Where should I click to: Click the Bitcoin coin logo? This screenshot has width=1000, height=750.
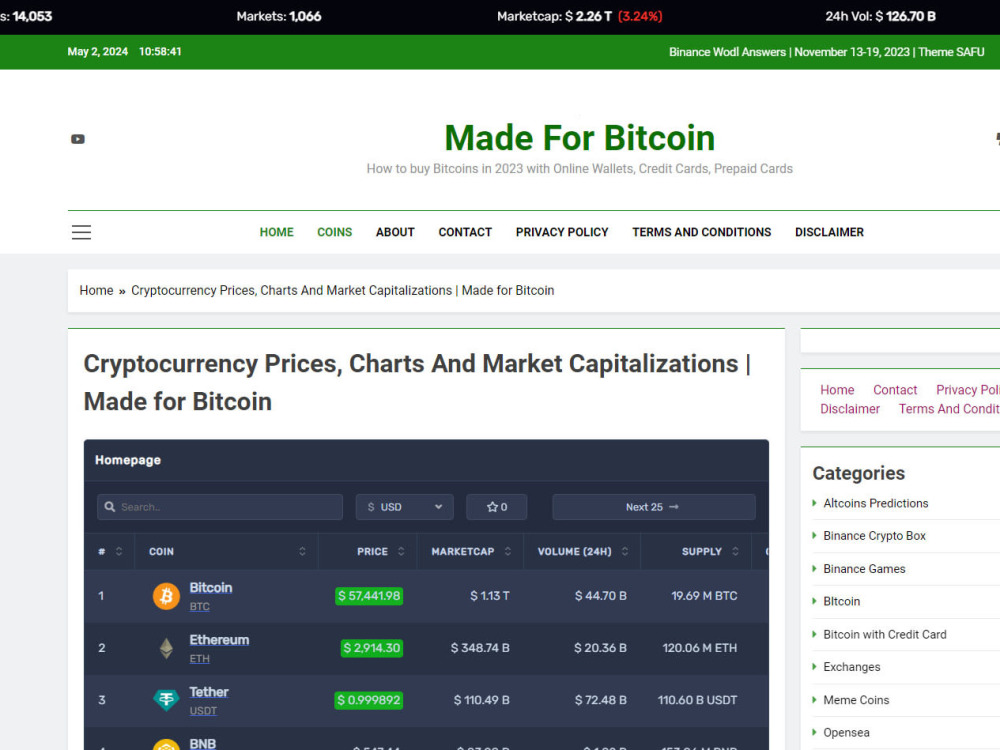(x=166, y=596)
